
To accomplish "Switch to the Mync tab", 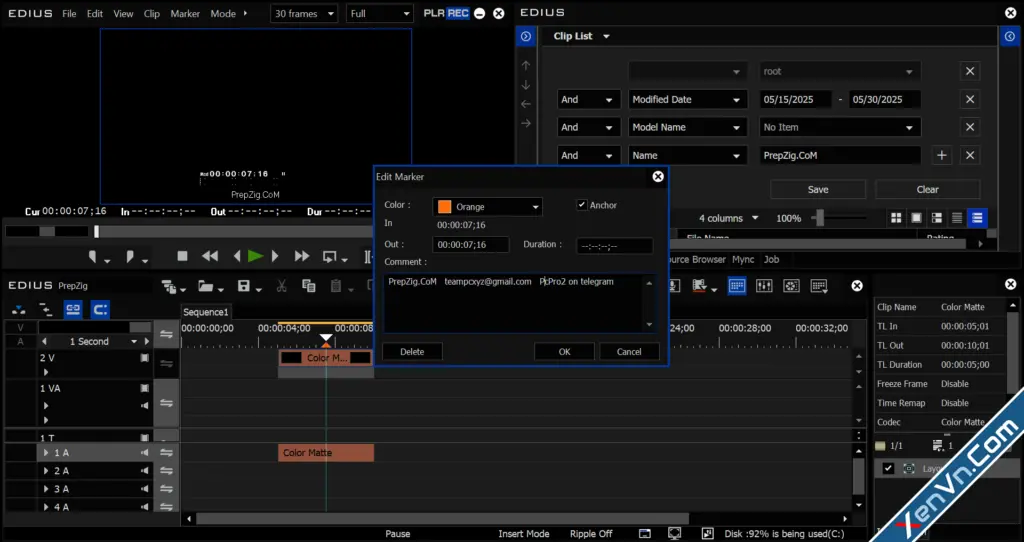I will pyautogui.click(x=743, y=259).
